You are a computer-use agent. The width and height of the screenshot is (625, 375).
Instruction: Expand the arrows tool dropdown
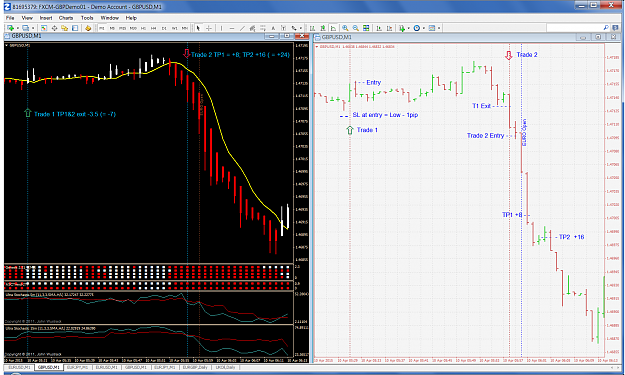click(x=301, y=28)
